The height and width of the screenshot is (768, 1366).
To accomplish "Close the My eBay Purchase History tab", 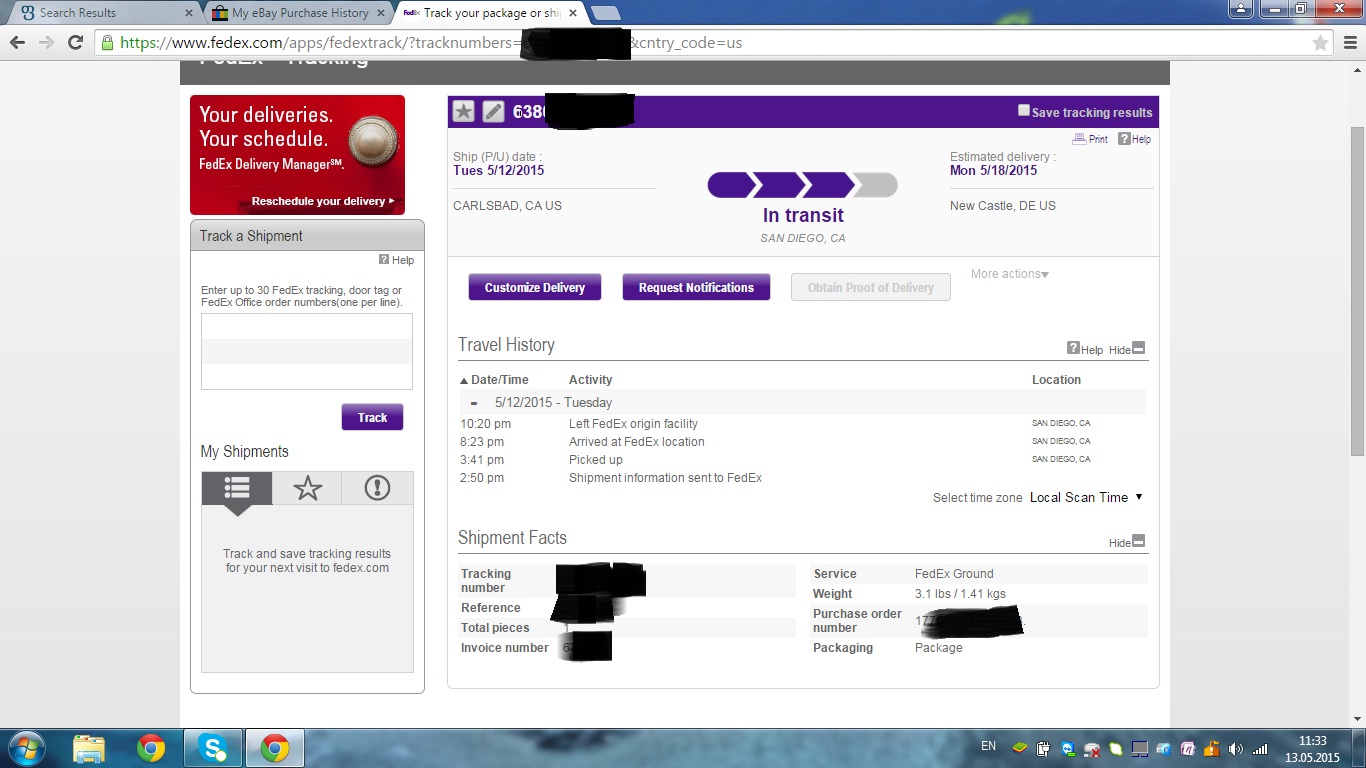I will coord(379,13).
